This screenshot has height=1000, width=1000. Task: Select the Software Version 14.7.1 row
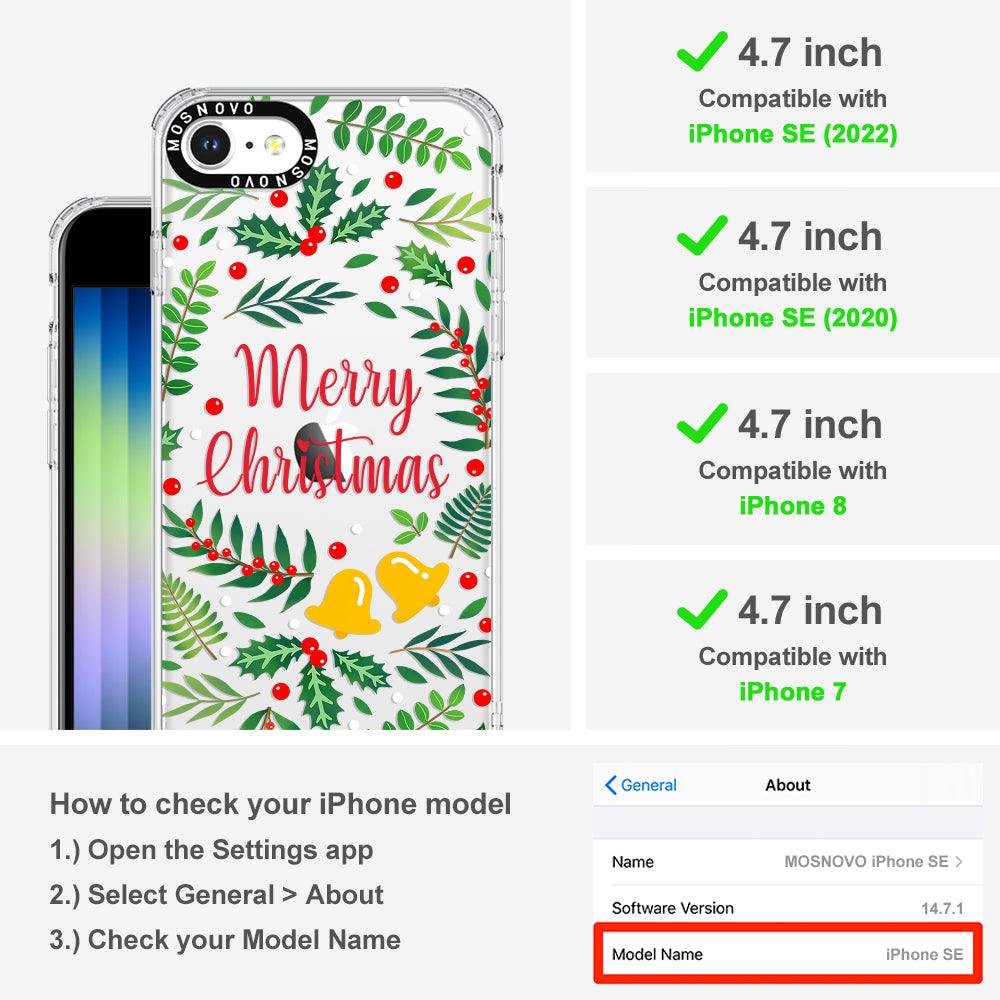788,907
